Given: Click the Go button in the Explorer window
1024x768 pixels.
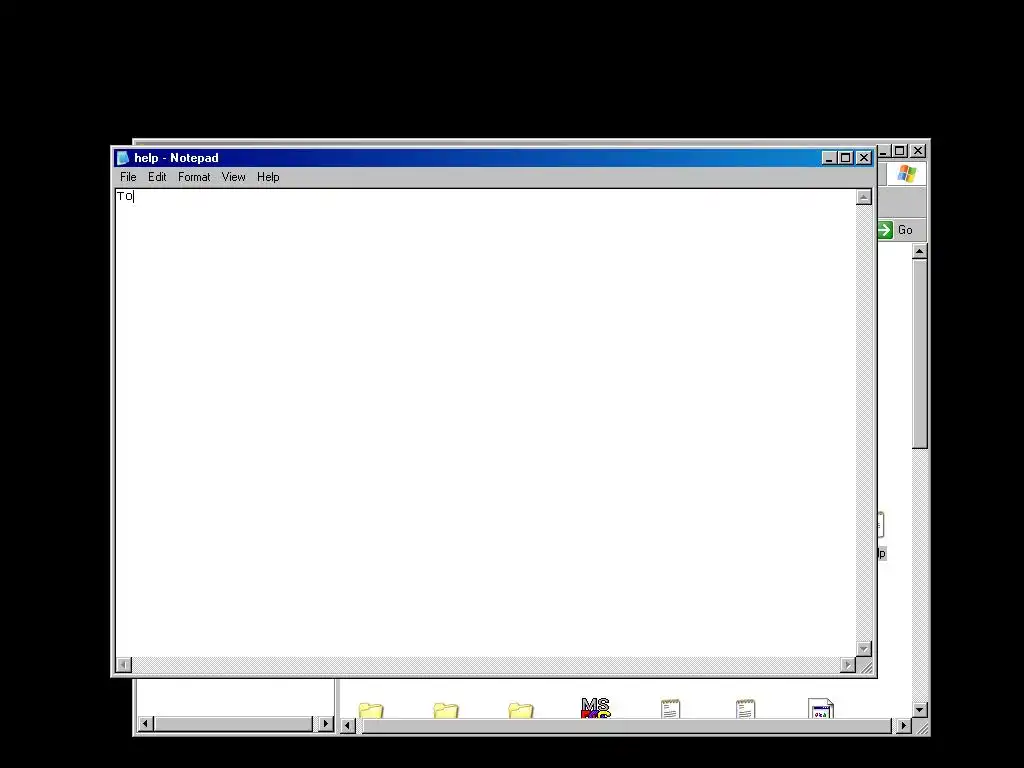Looking at the screenshot, I should (x=896, y=230).
